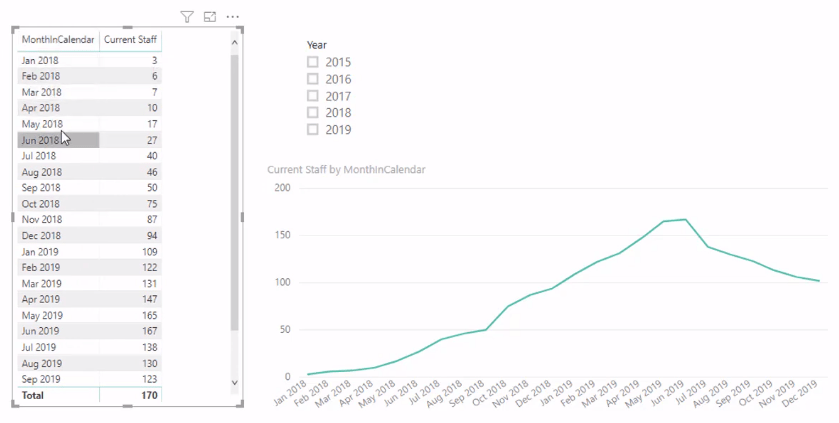The width and height of the screenshot is (839, 423).
Task: Click the Jun 2019 x-axis label
Action: [x=670, y=393]
